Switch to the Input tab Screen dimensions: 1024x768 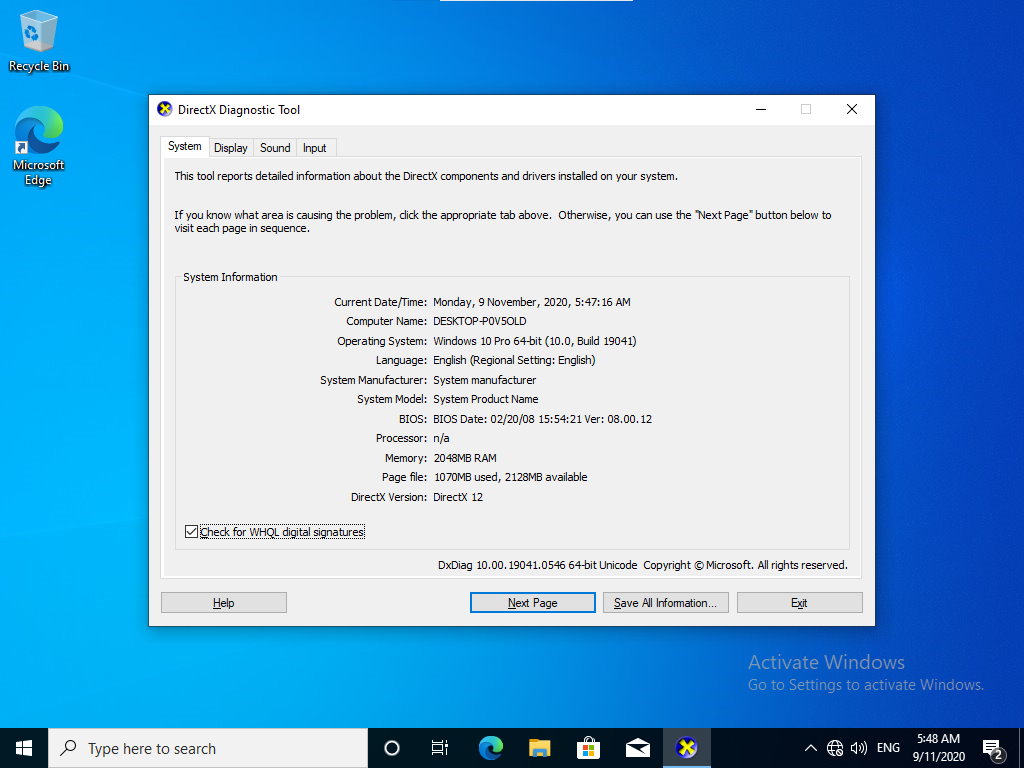point(314,148)
